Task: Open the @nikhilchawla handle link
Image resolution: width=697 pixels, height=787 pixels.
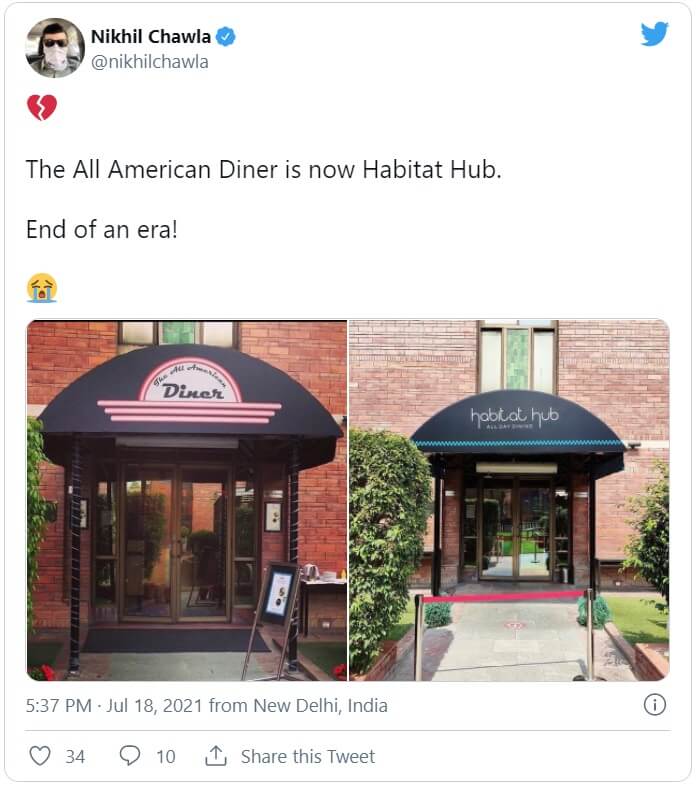Action: tap(150, 62)
